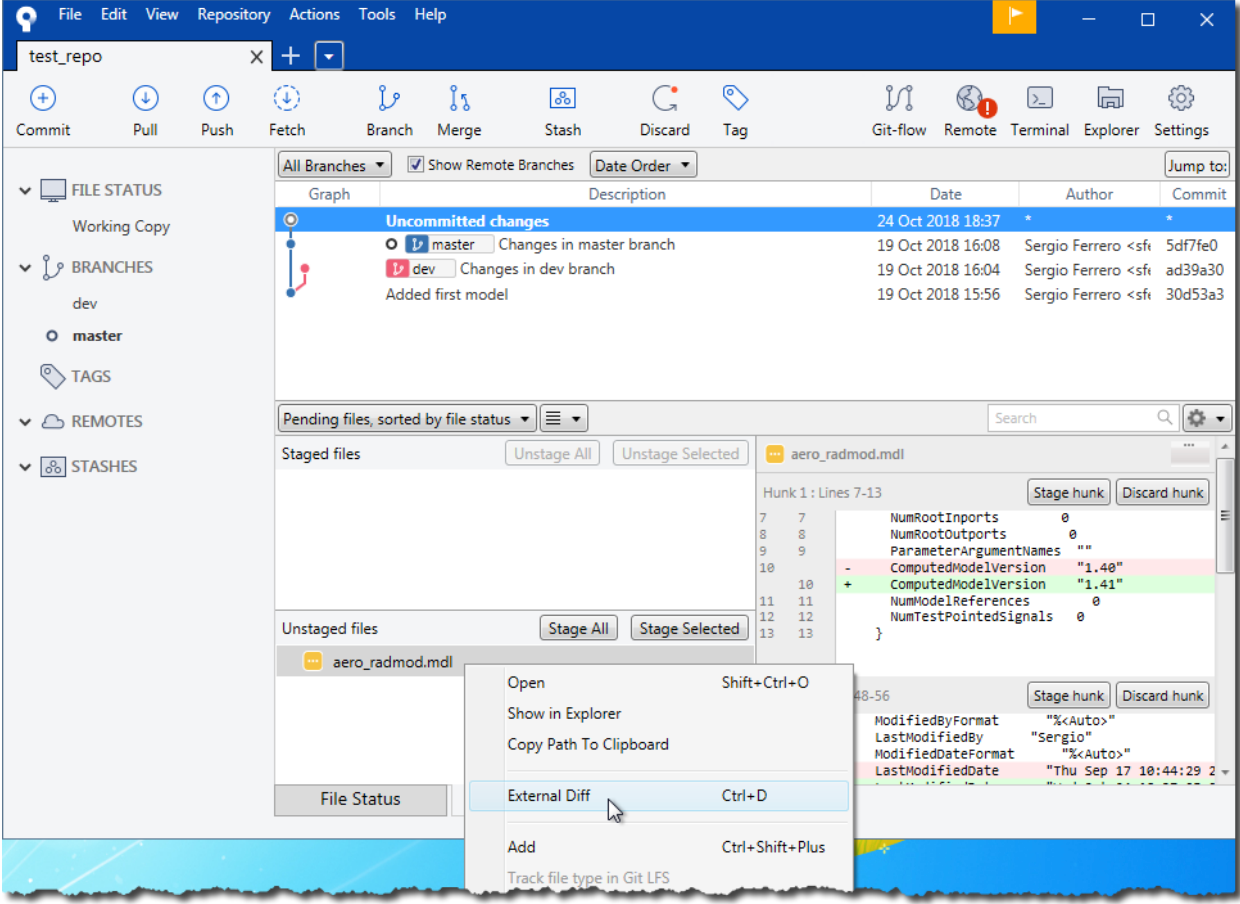Open the Branch tool
This screenshot has width=1240, height=904.
389,98
